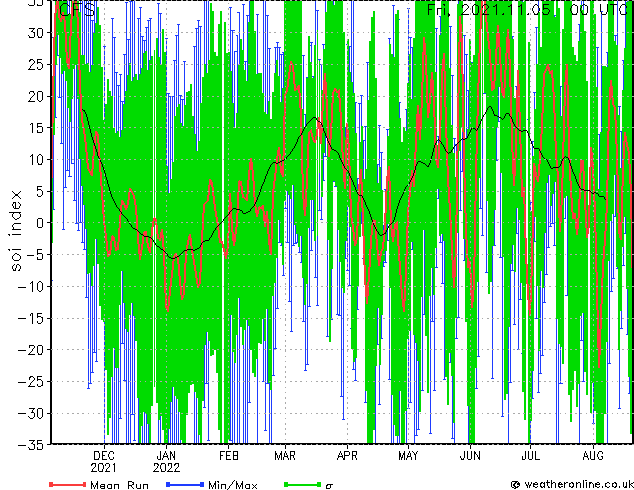Click the 'Fri, 2021.11.05' date header

[488, 9]
